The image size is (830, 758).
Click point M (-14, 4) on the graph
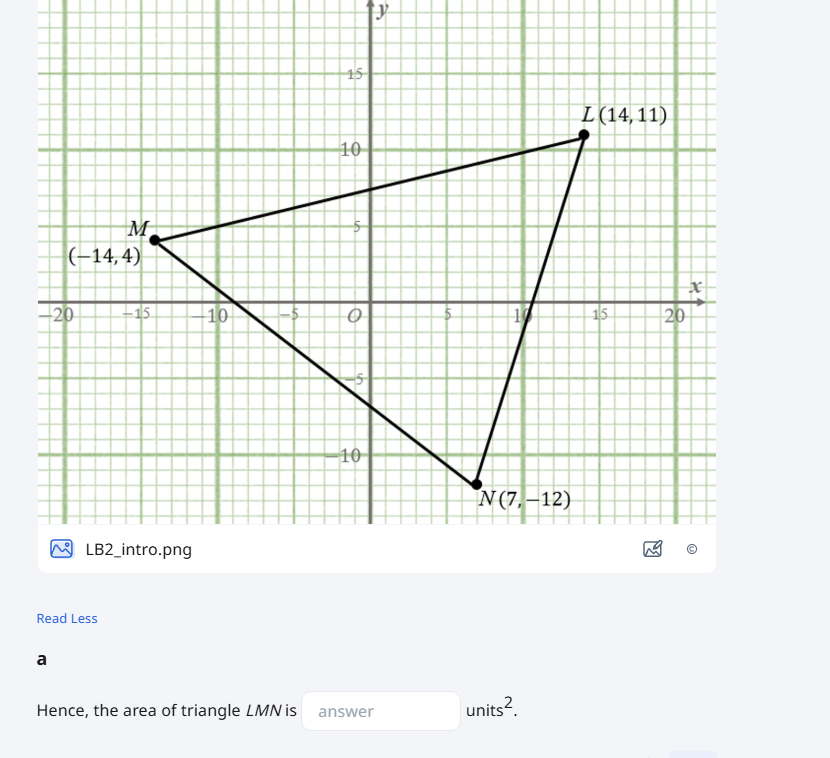(153, 239)
